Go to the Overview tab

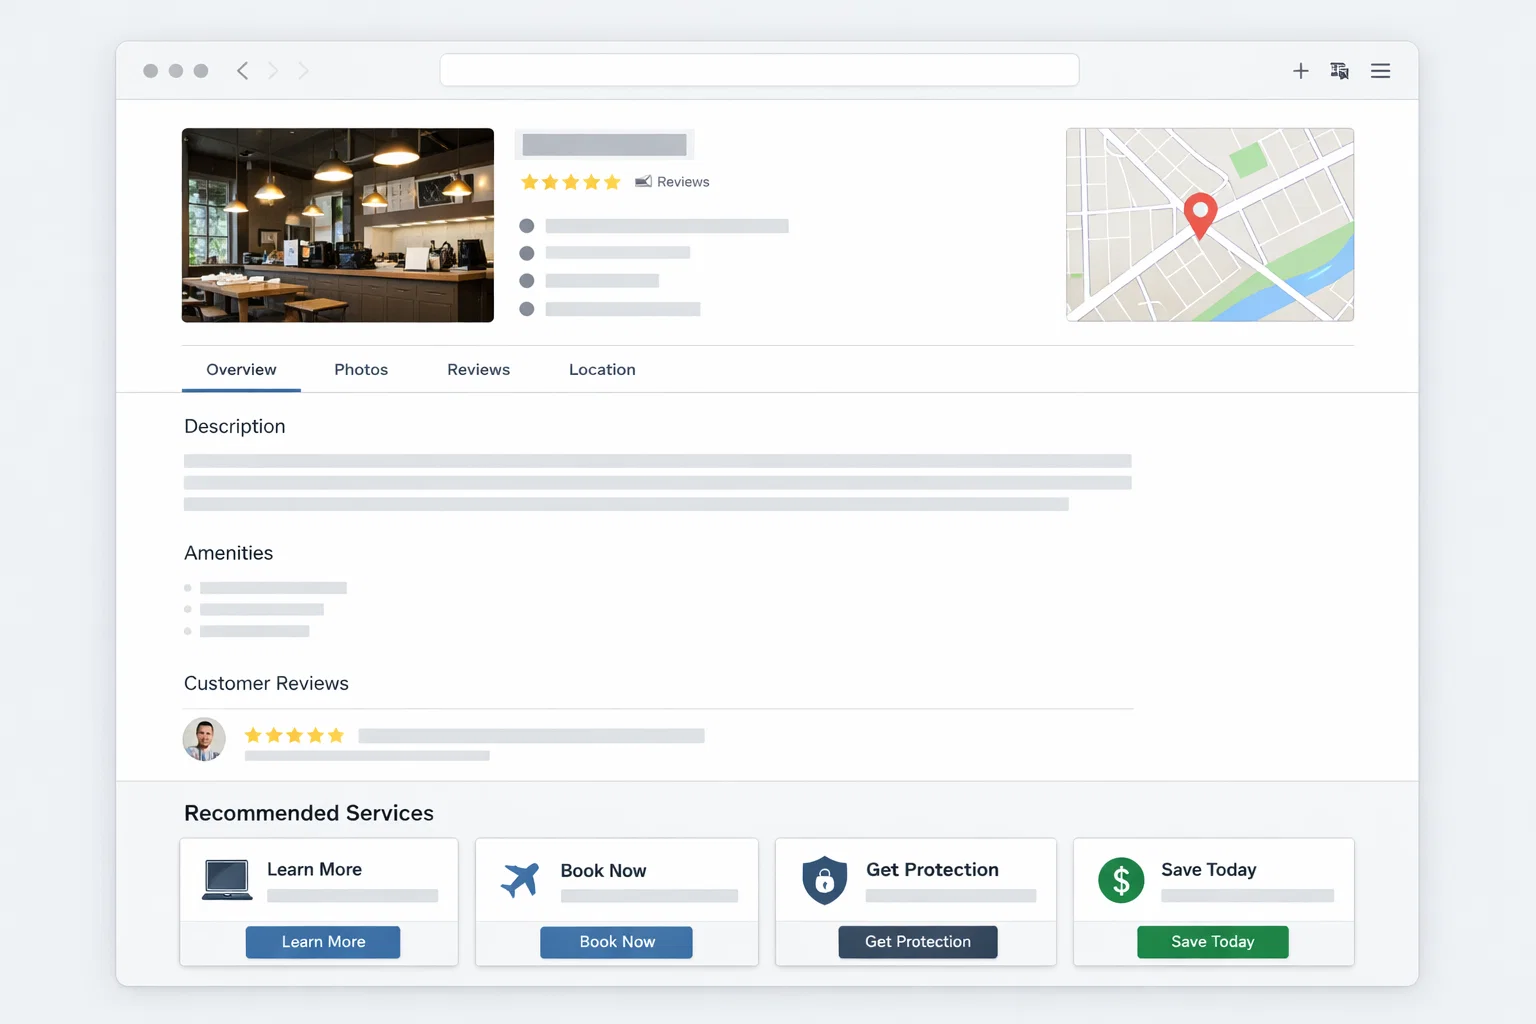point(241,370)
